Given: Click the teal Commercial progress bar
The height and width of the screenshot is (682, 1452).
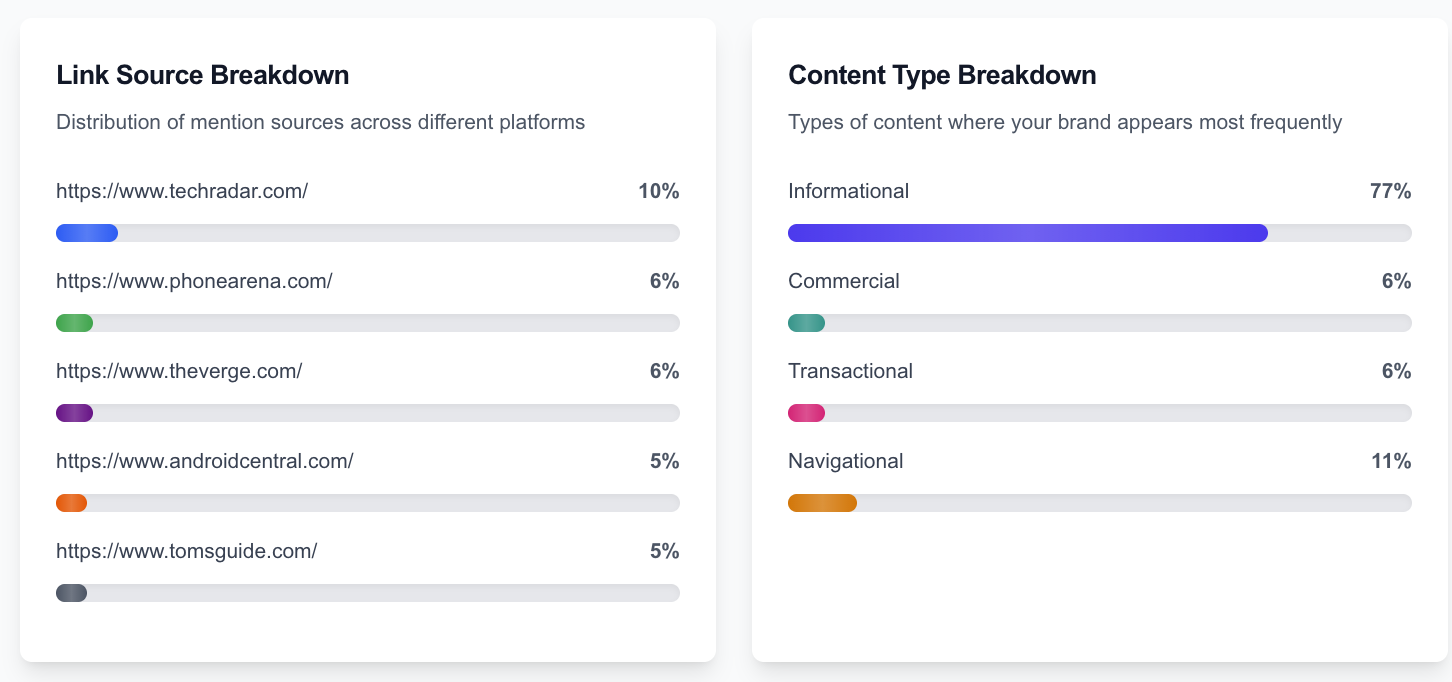Looking at the screenshot, I should click(807, 323).
